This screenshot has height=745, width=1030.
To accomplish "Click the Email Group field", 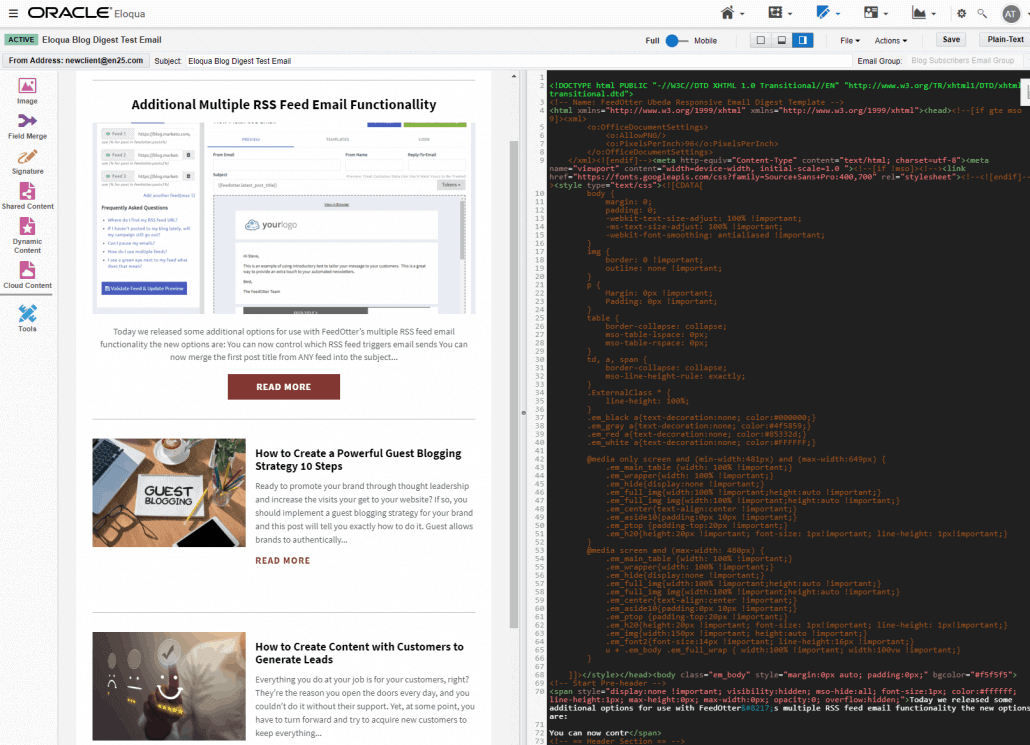I will tap(964, 60).
